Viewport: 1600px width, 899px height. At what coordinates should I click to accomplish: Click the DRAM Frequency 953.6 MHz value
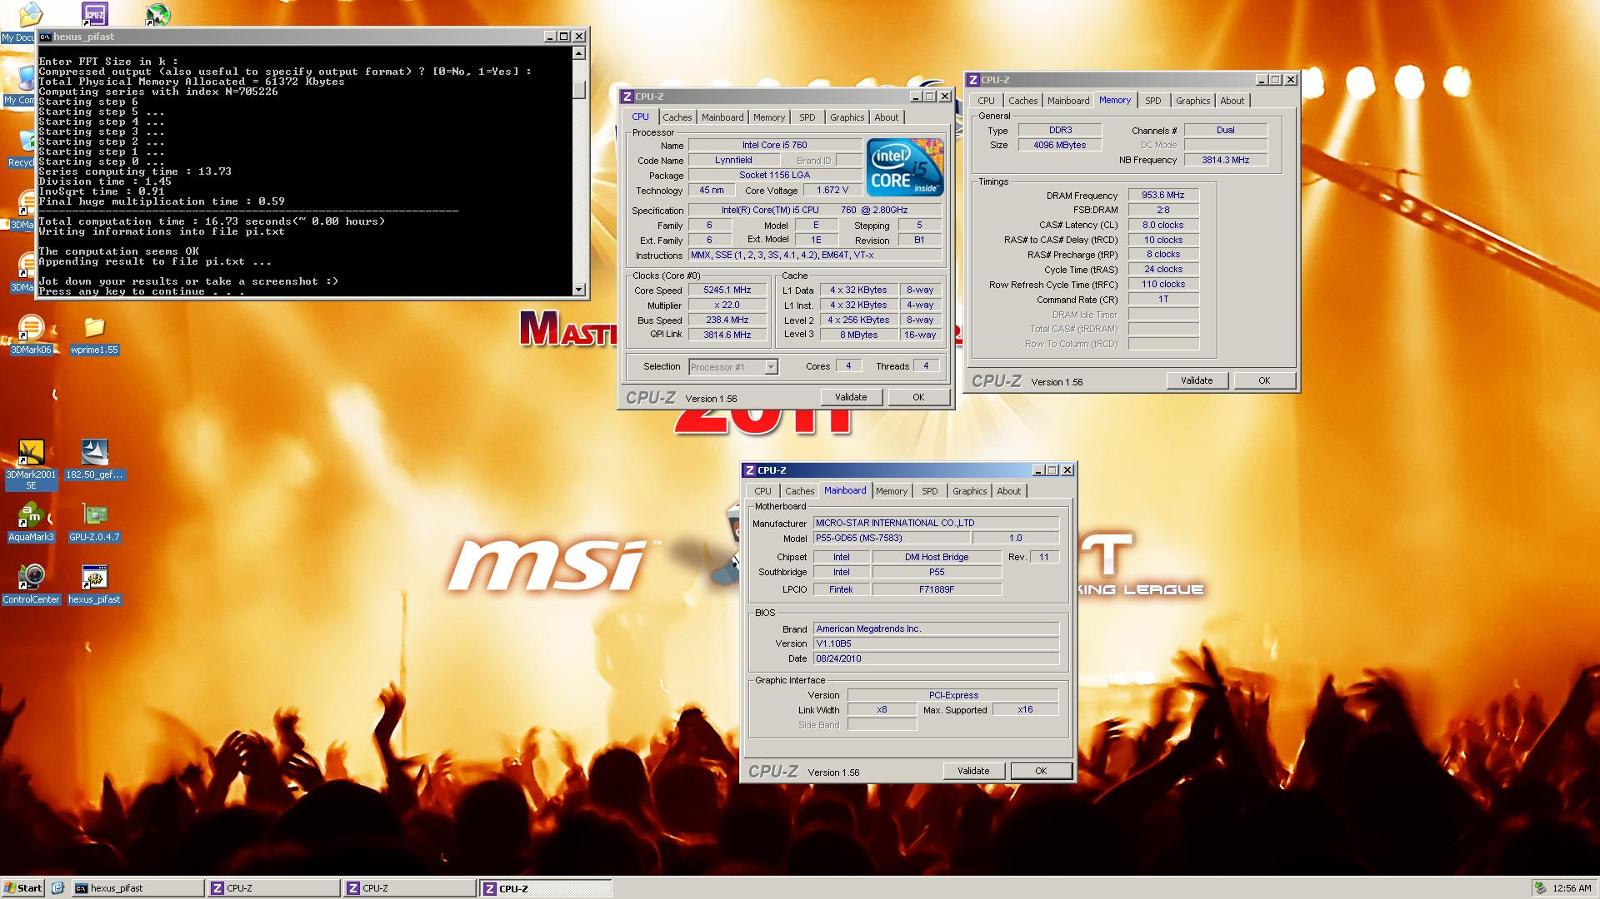(1163, 196)
